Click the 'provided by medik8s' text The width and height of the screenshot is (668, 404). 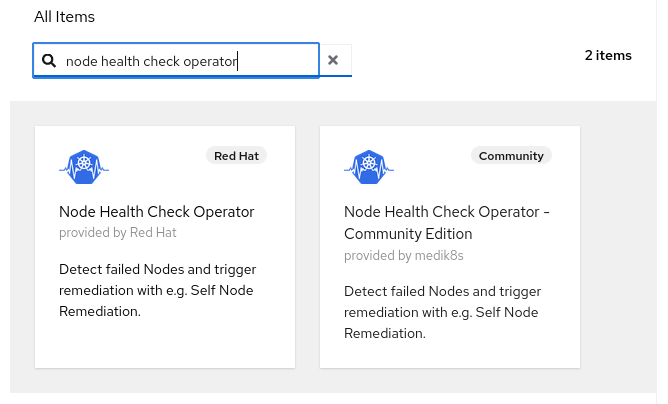403,255
